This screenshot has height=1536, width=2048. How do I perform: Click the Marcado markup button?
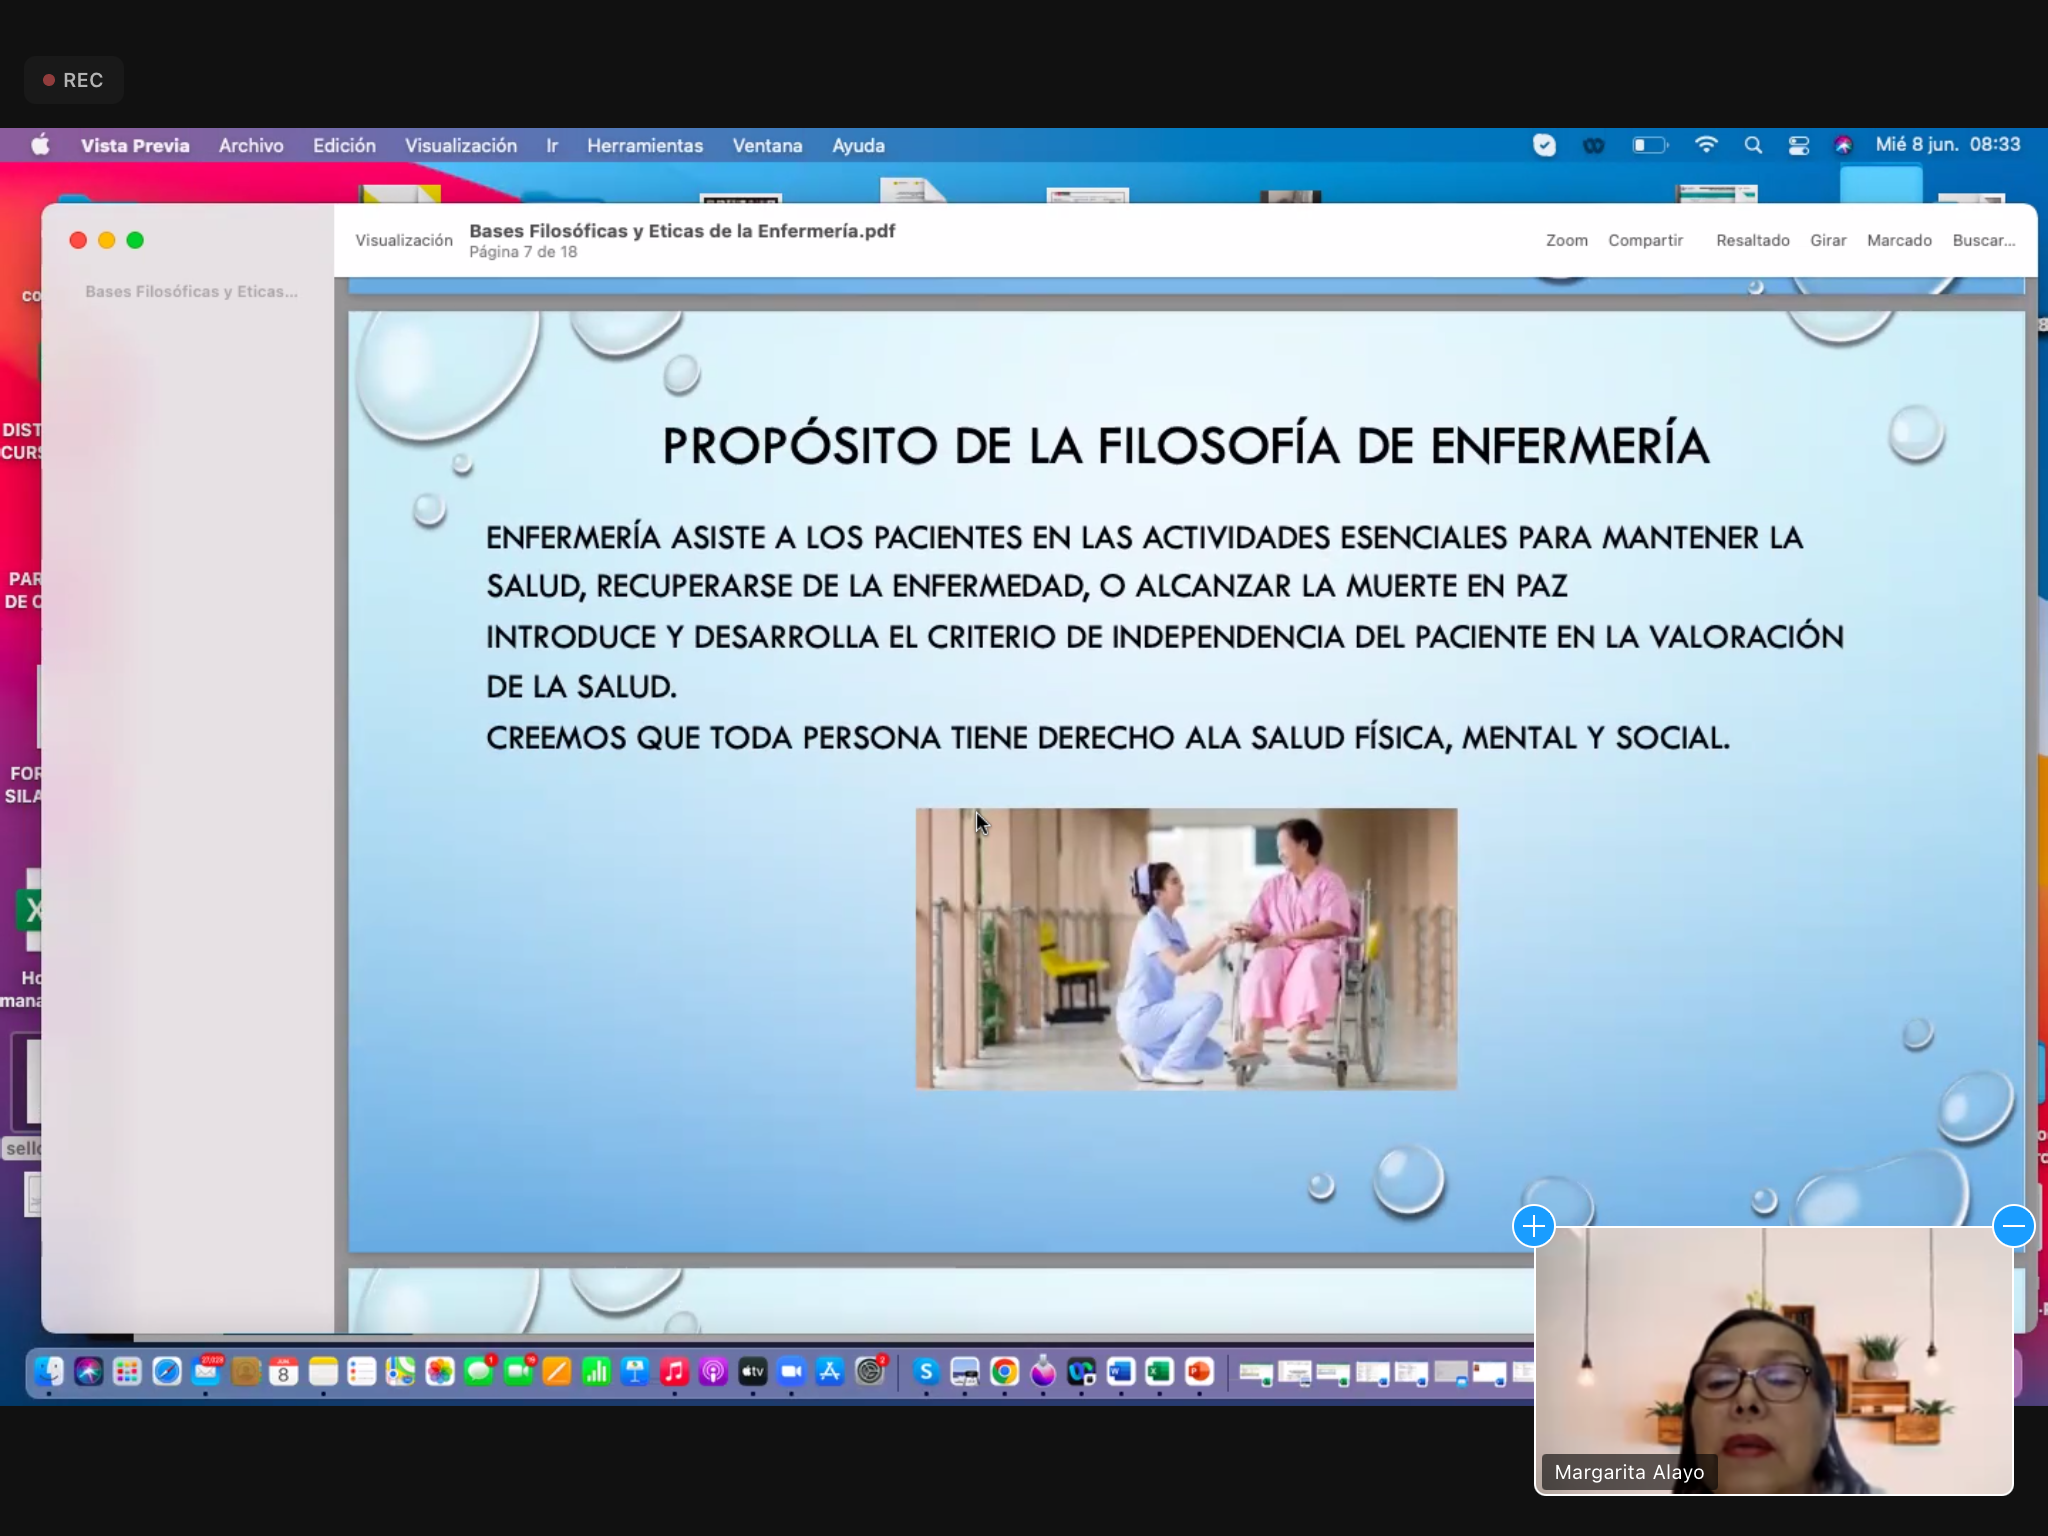point(1899,240)
